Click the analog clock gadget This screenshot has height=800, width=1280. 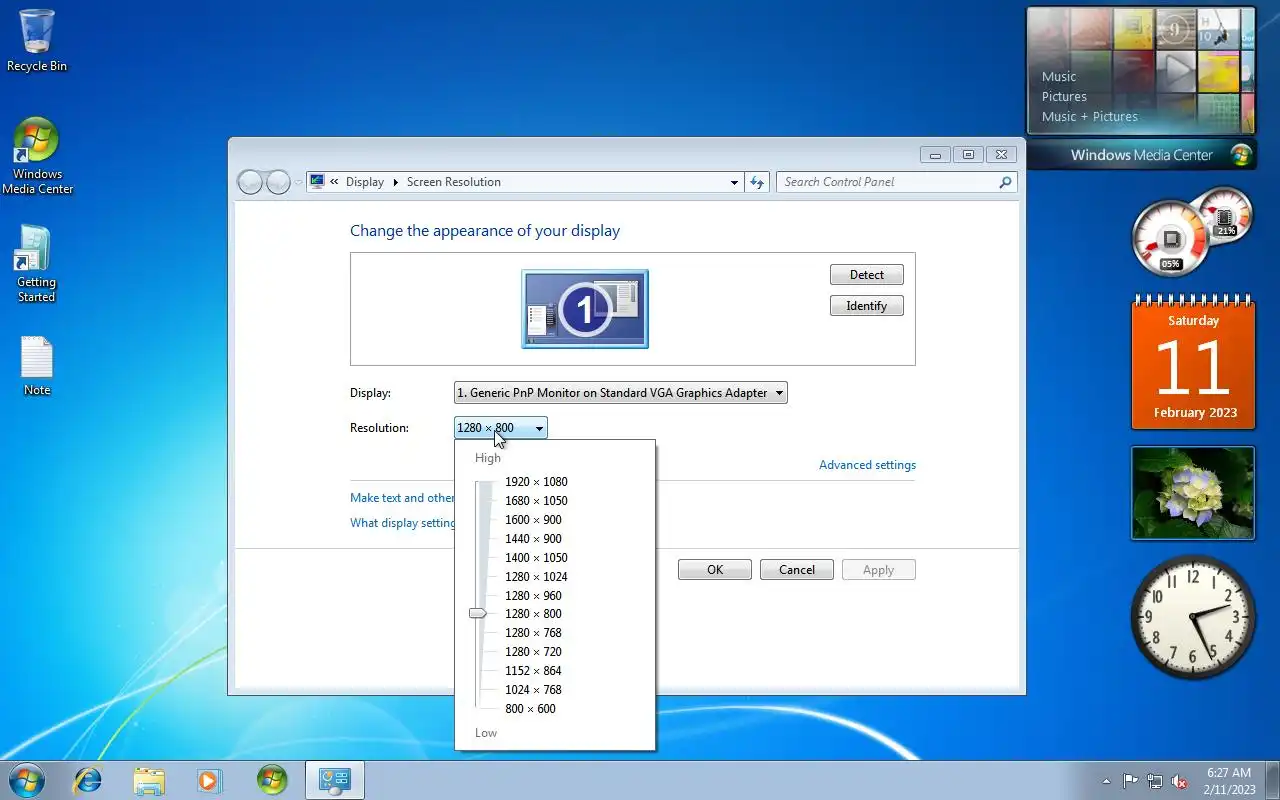pyautogui.click(x=1192, y=617)
